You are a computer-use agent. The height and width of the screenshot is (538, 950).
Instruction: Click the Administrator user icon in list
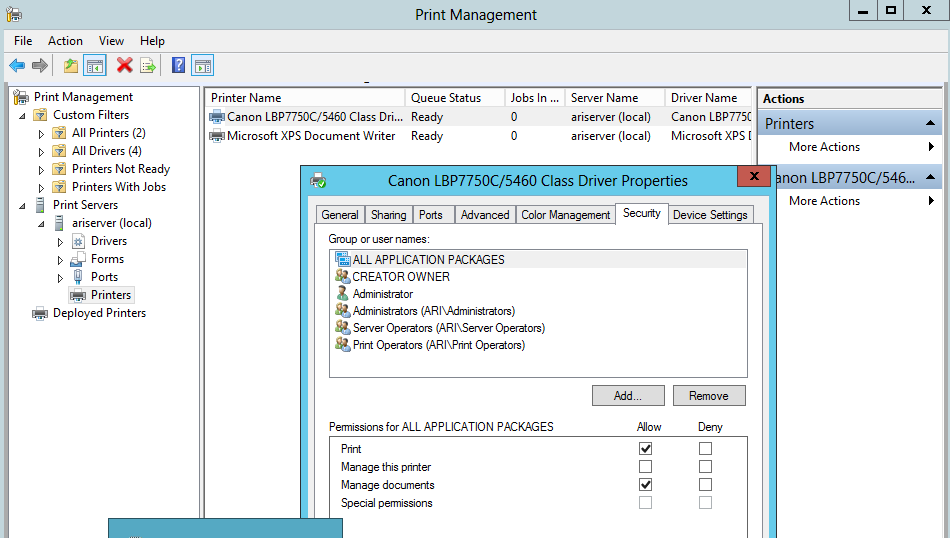click(x=343, y=293)
